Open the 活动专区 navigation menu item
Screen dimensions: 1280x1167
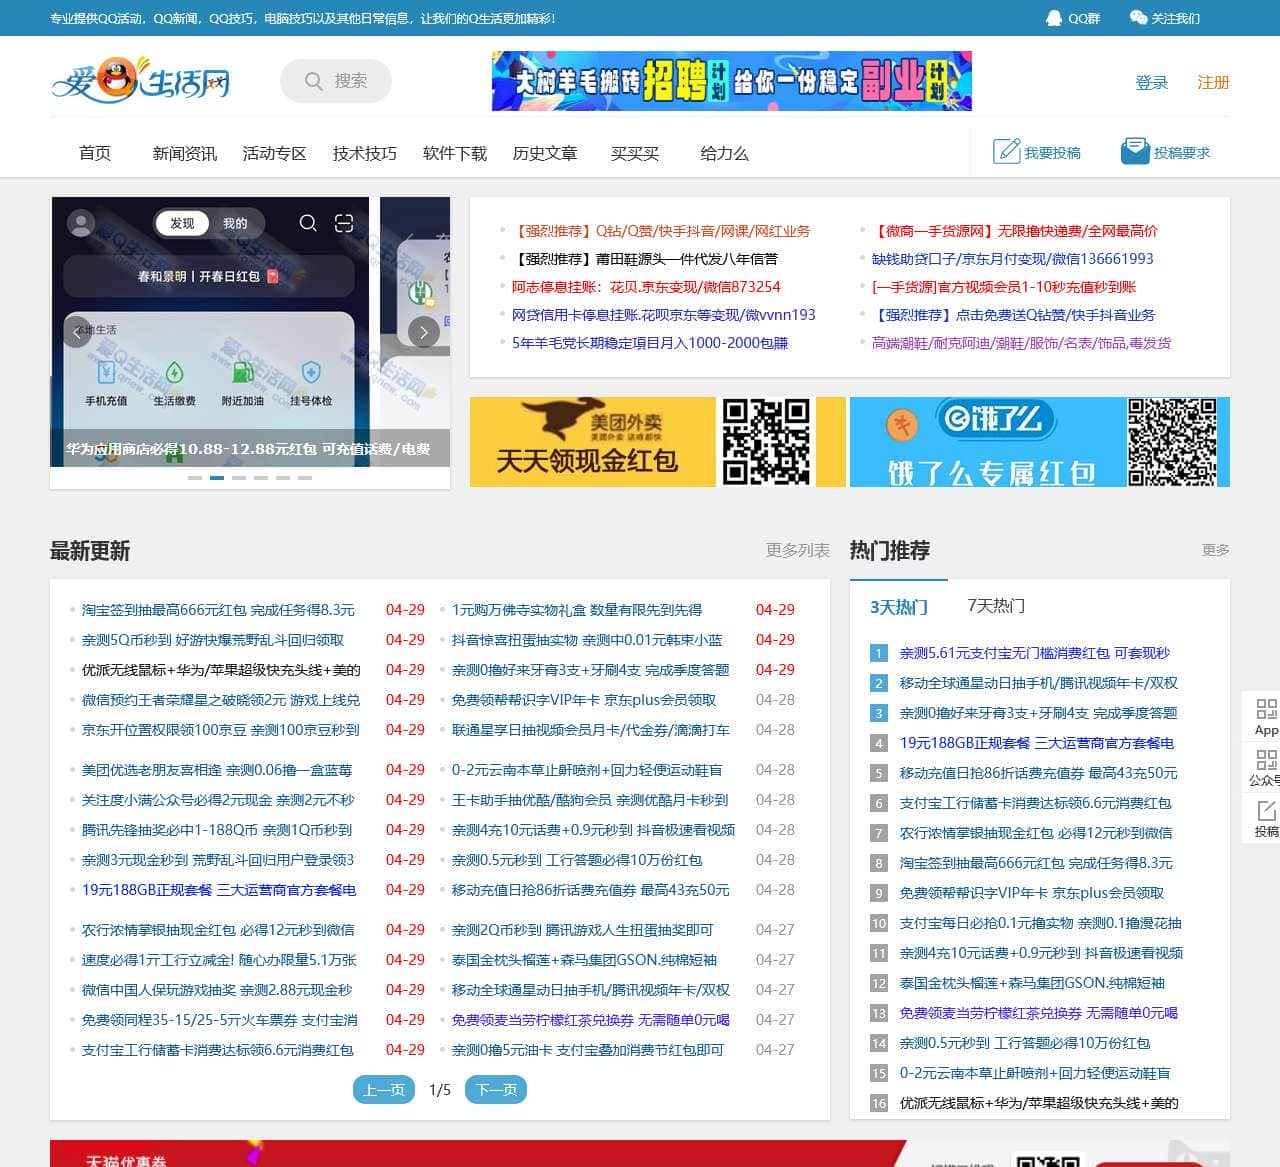(274, 153)
